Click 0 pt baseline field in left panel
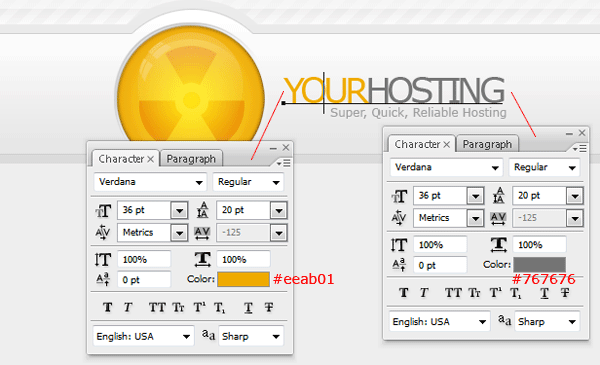This screenshot has width=600, height=365. tap(144, 280)
